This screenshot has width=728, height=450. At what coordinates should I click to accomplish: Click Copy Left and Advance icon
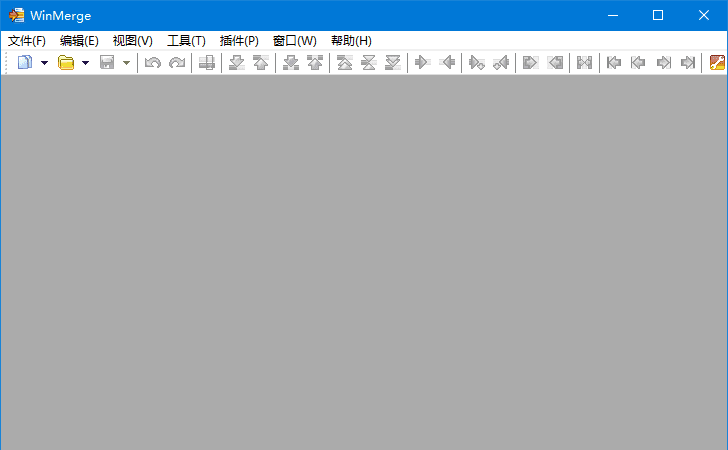pyautogui.click(x=501, y=62)
